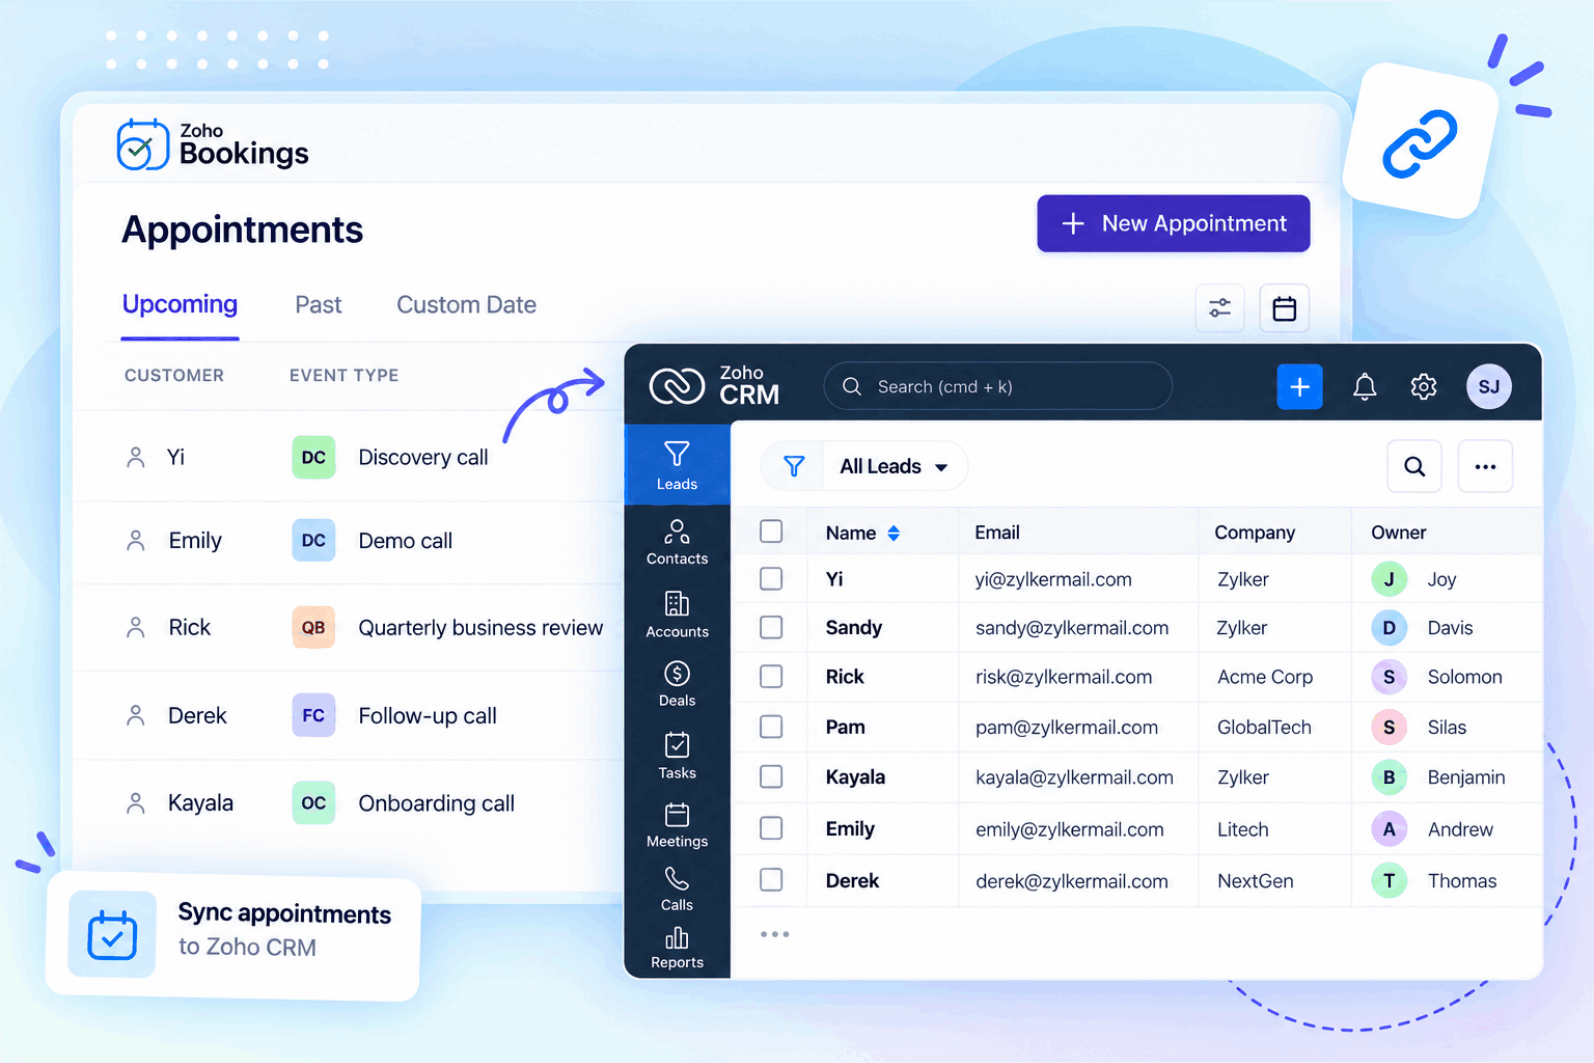Screen dimensions: 1594x1063
Task: Tick the select-all checkbox in leads header
Action: [771, 531]
